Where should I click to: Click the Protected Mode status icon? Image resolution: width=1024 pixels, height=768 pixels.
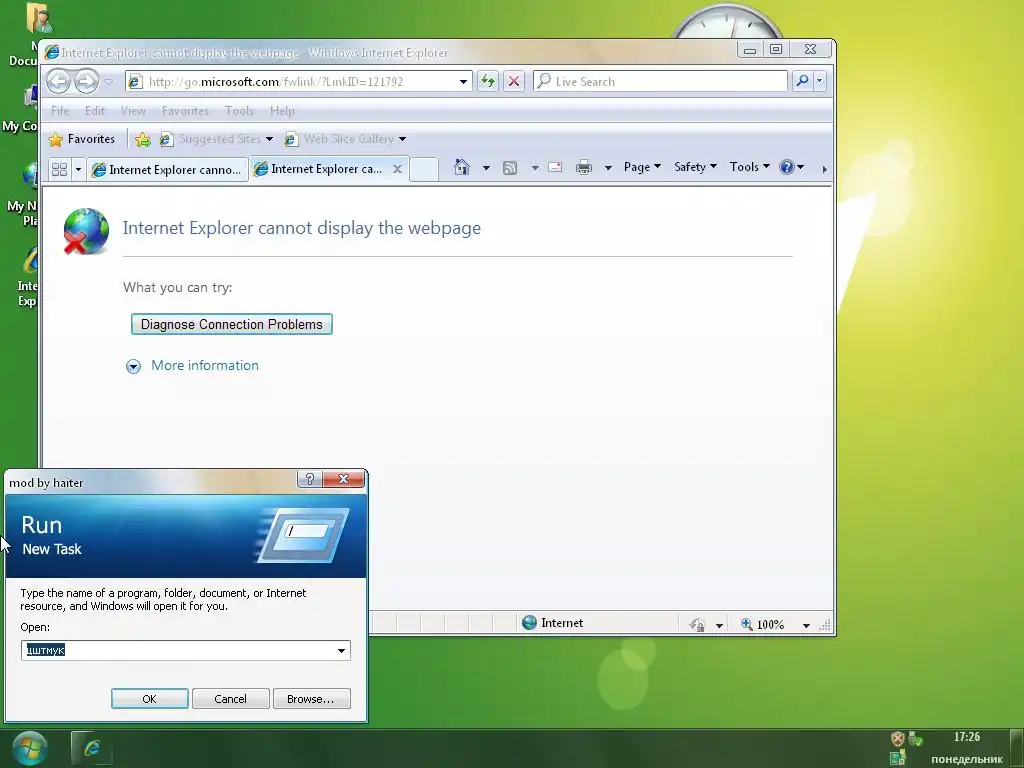pyautogui.click(x=697, y=625)
